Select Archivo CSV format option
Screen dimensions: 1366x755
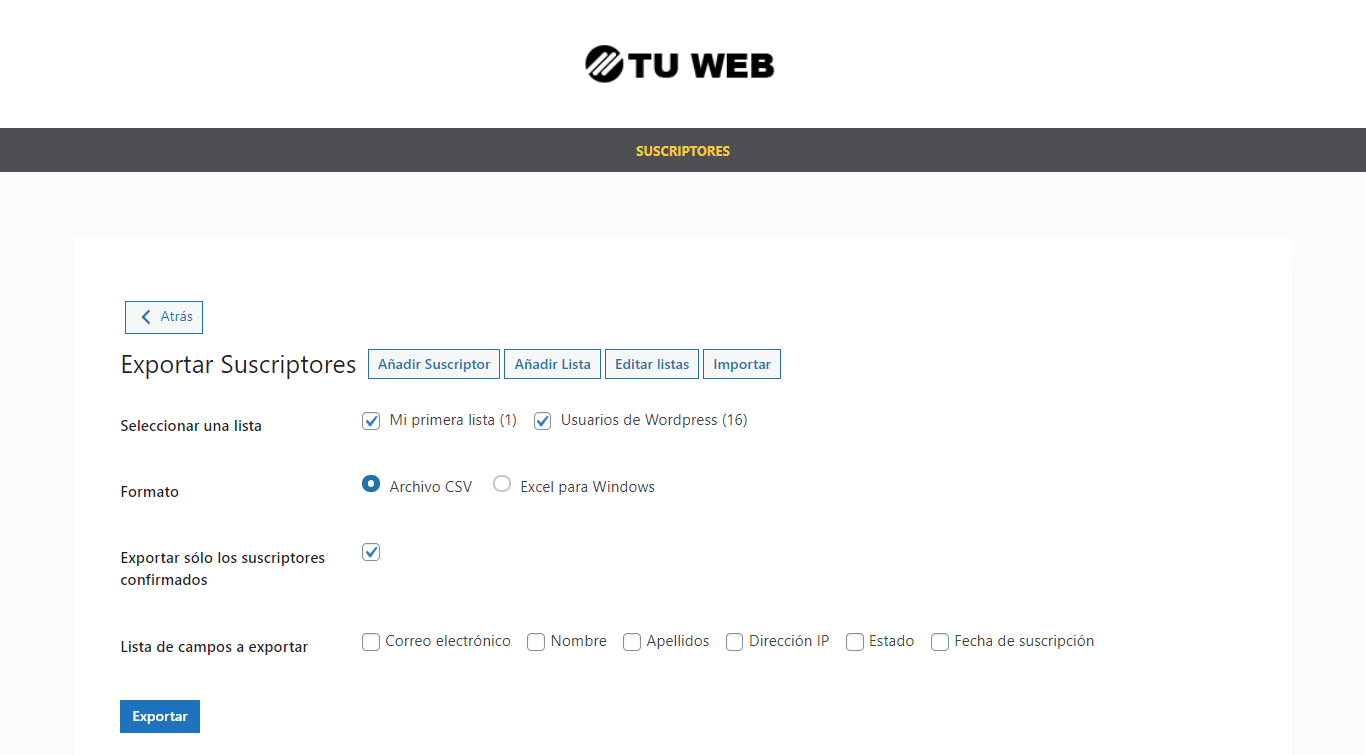tap(371, 484)
